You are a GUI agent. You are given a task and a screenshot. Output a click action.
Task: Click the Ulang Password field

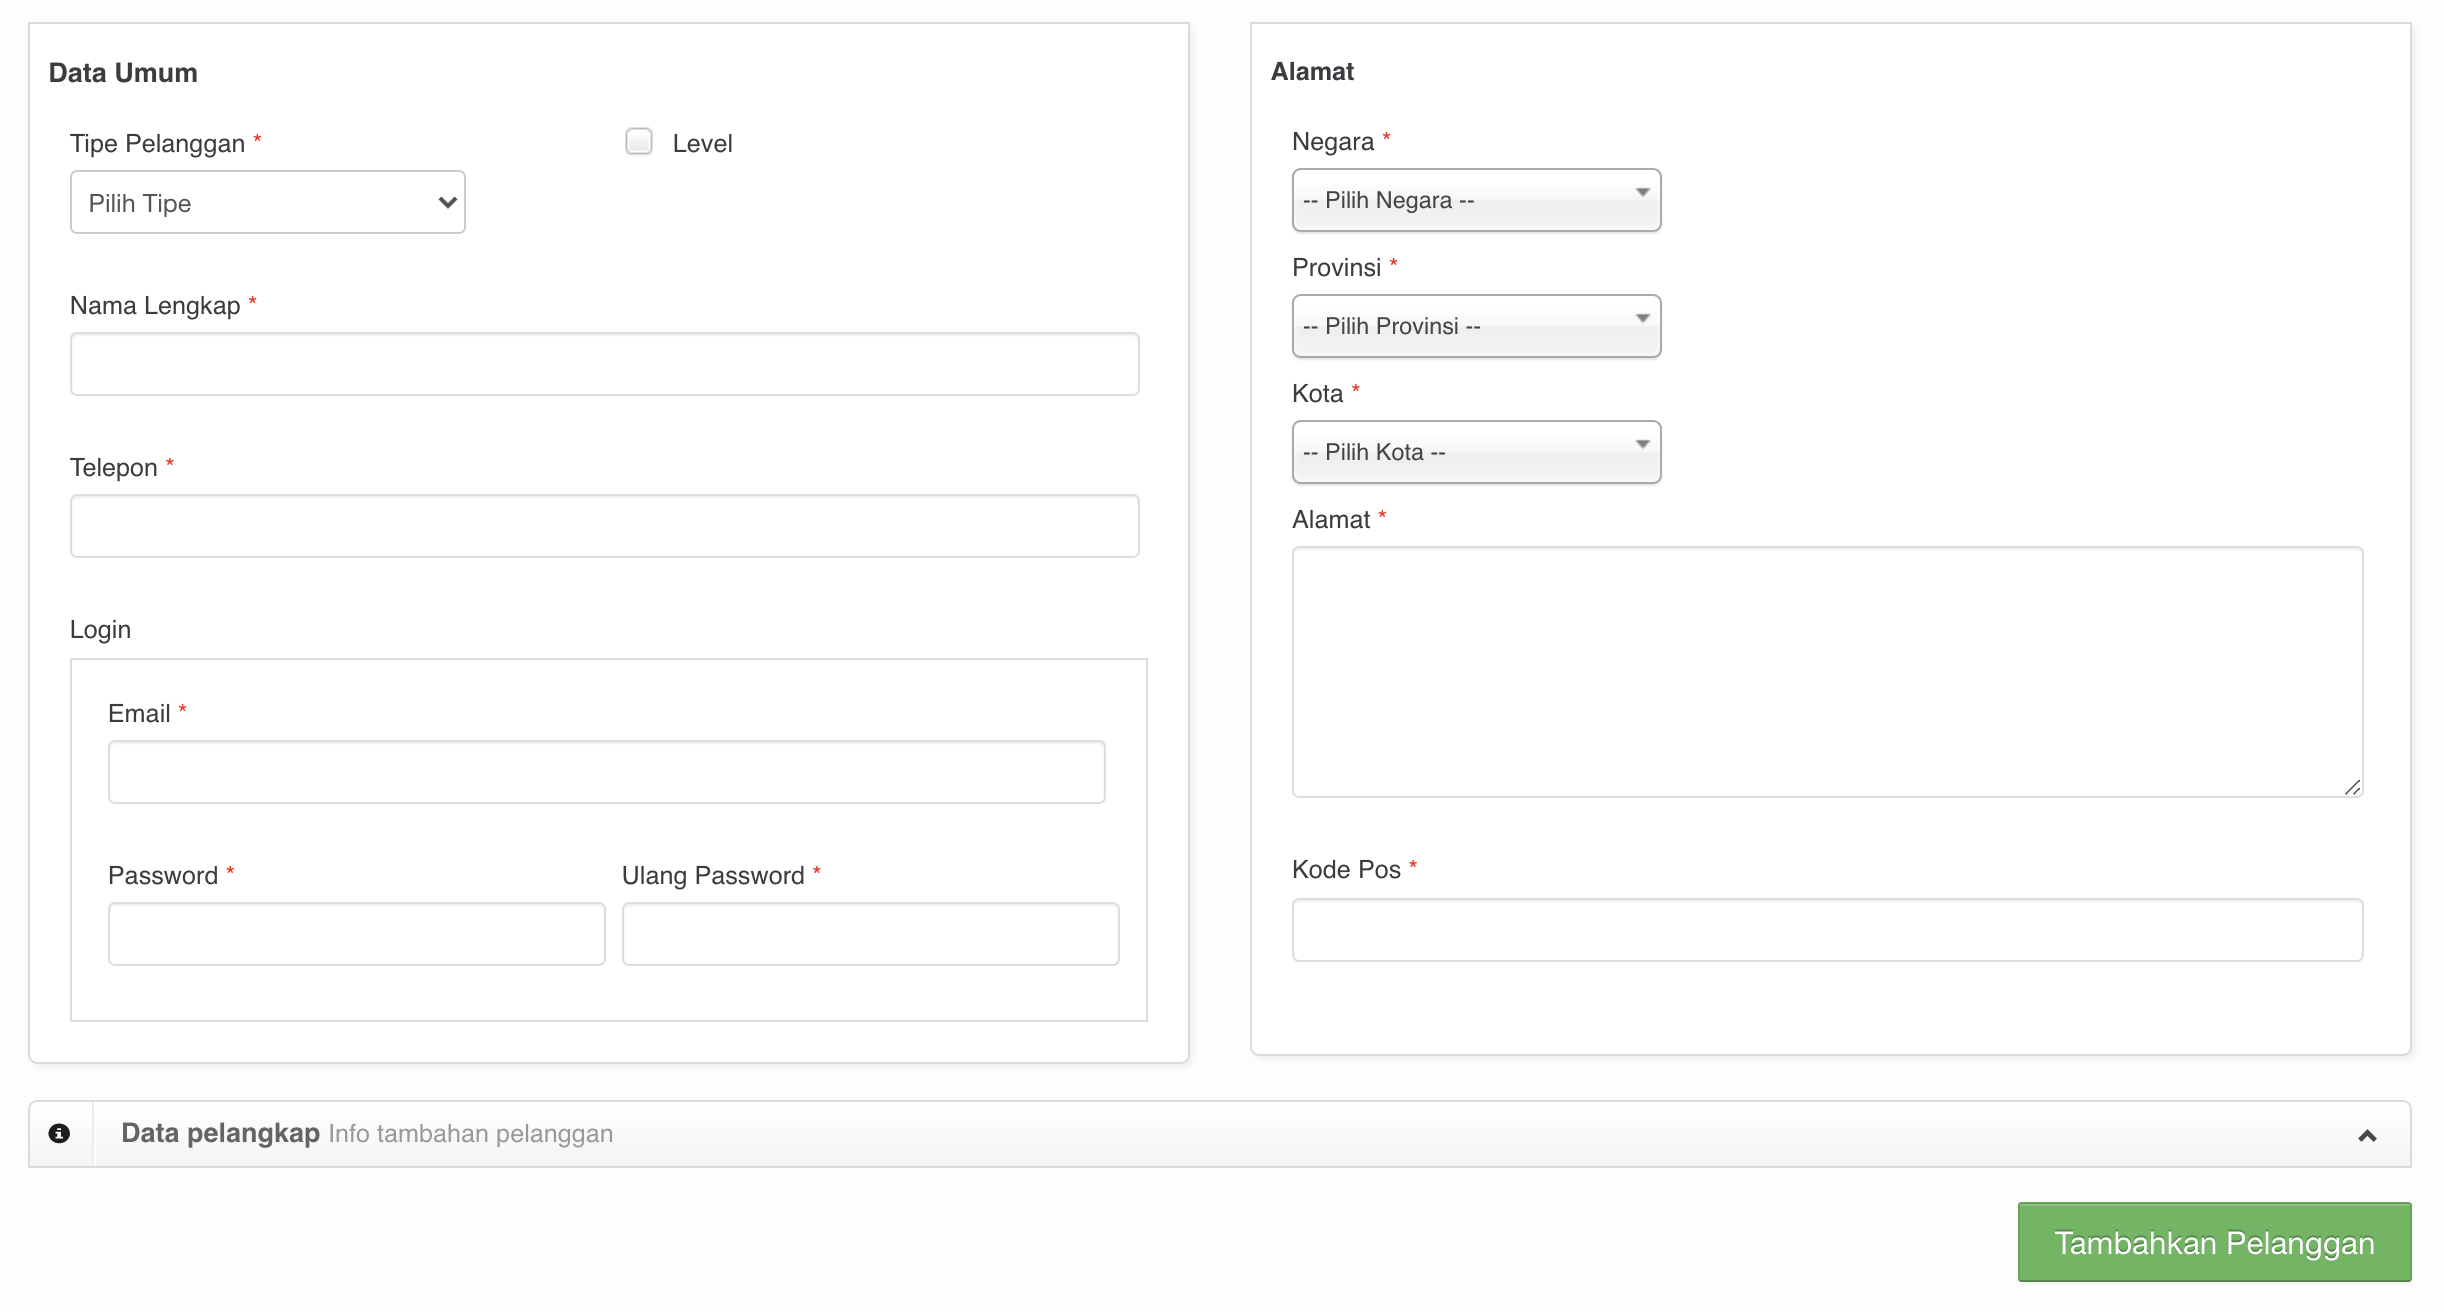click(870, 934)
